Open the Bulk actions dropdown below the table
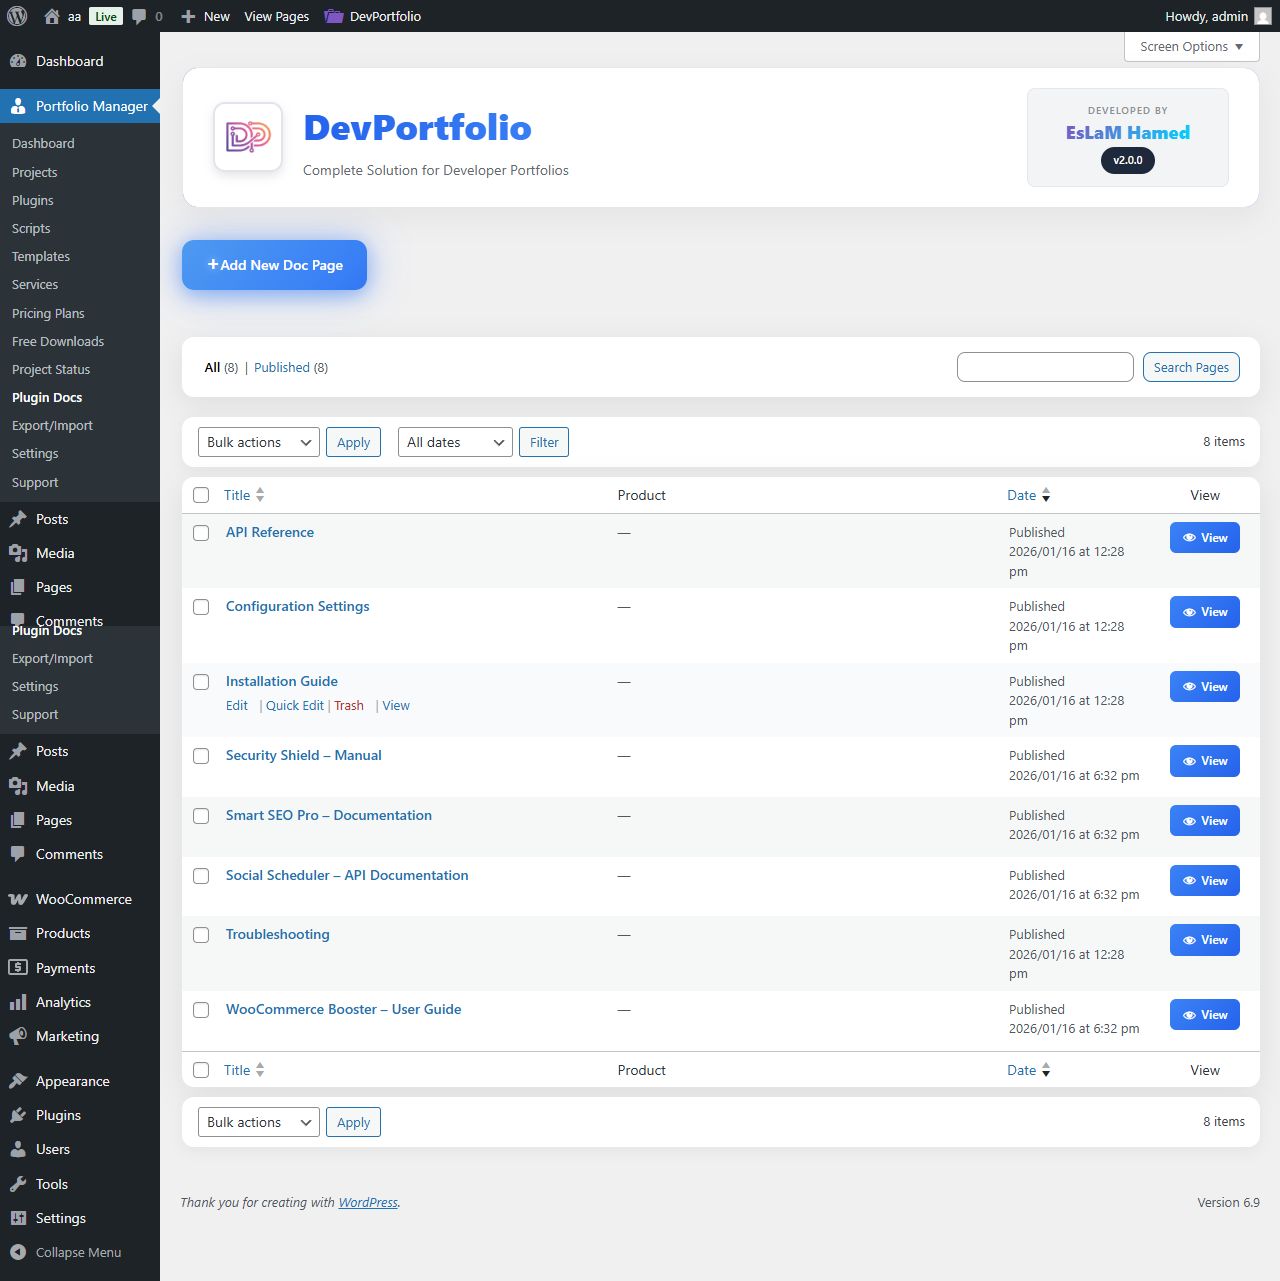Image resolution: width=1280 pixels, height=1281 pixels. [259, 1122]
